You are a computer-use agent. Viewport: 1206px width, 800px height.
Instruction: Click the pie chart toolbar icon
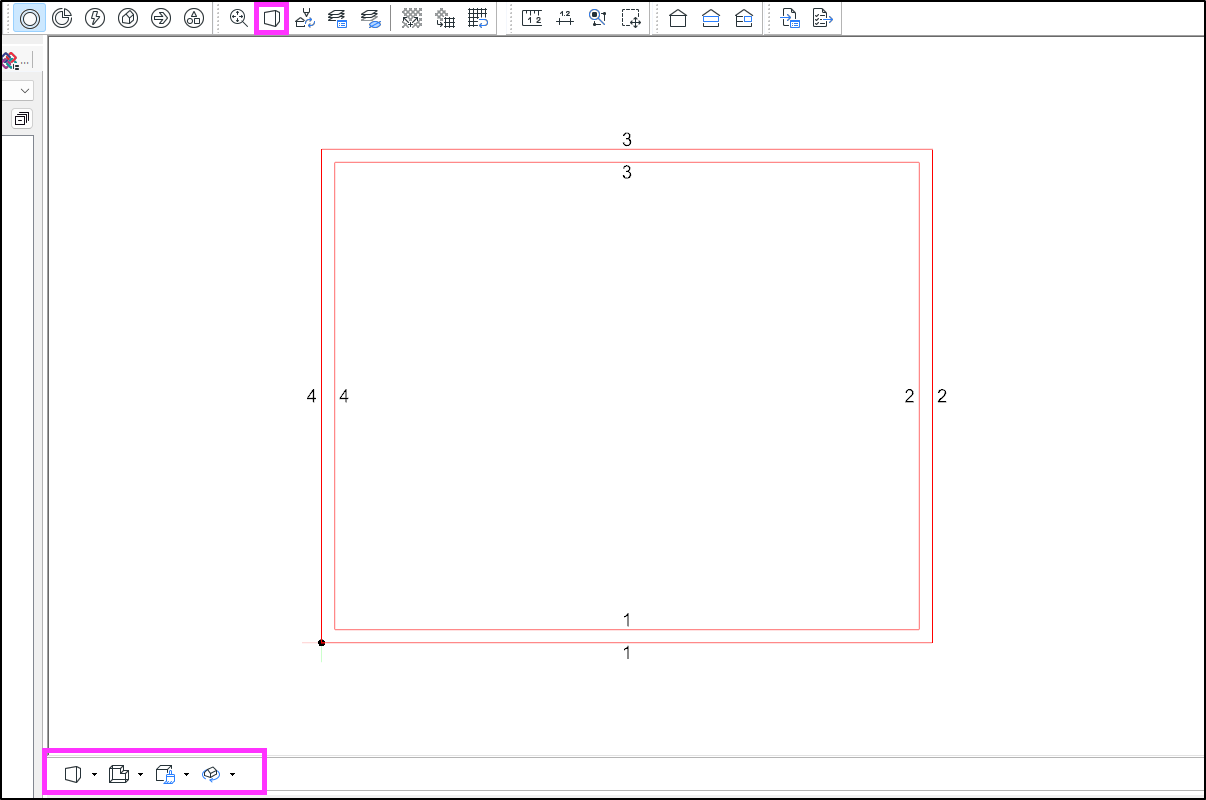click(62, 18)
